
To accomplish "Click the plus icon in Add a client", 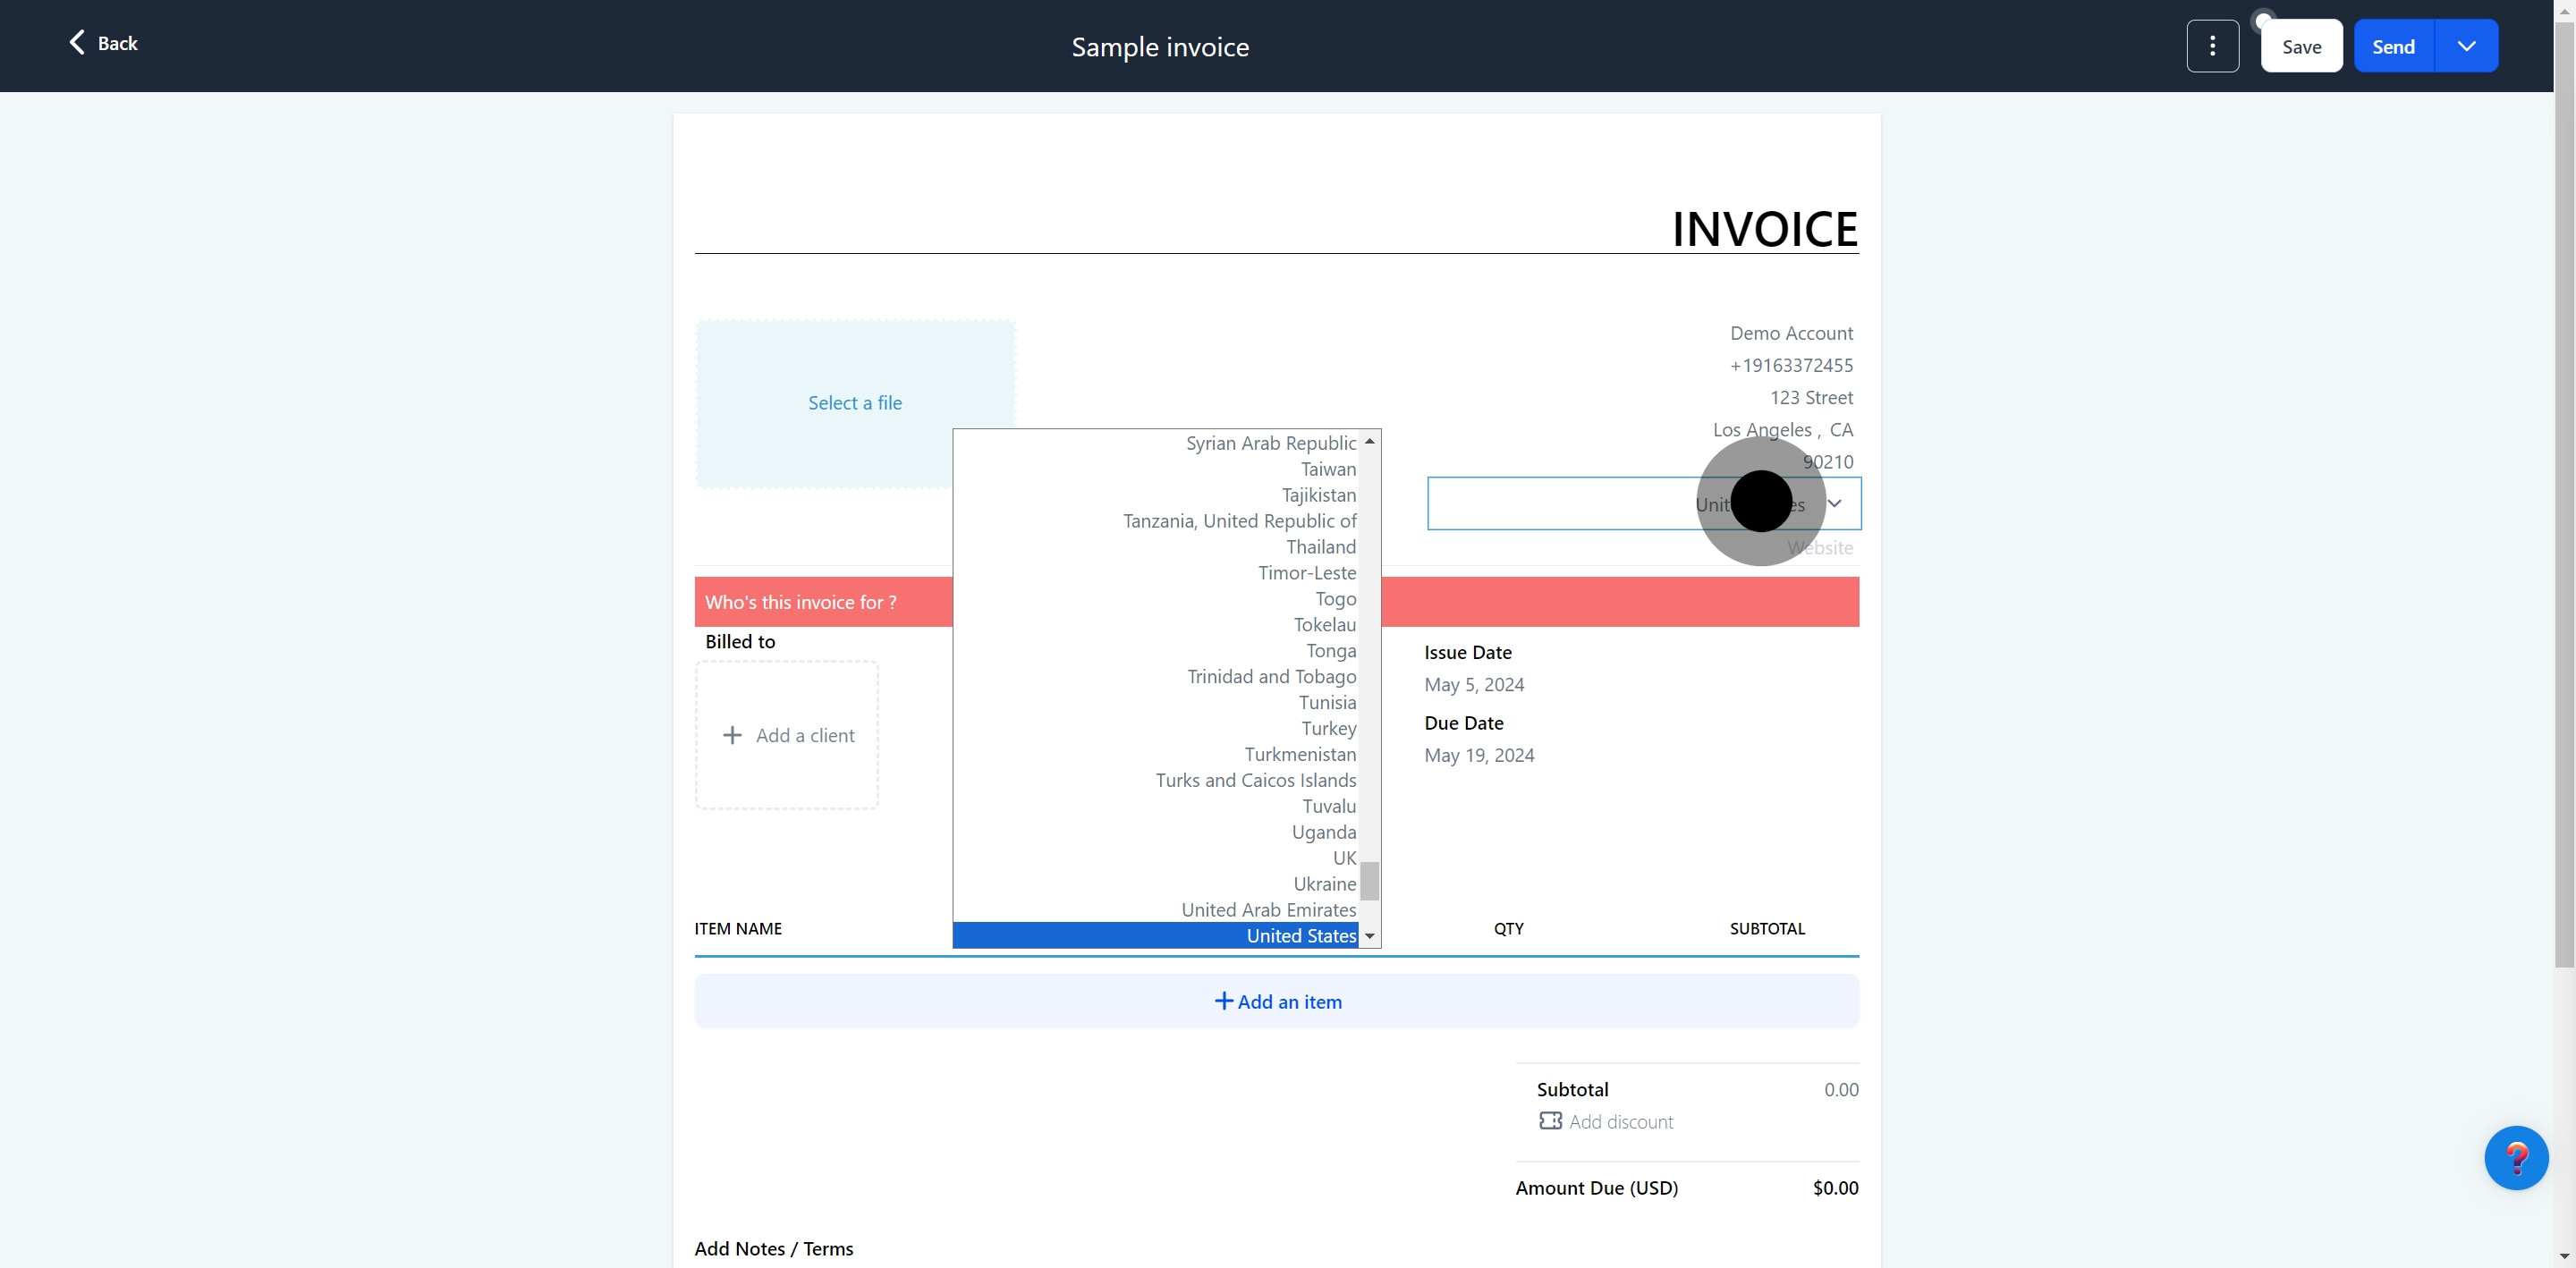I will [732, 735].
